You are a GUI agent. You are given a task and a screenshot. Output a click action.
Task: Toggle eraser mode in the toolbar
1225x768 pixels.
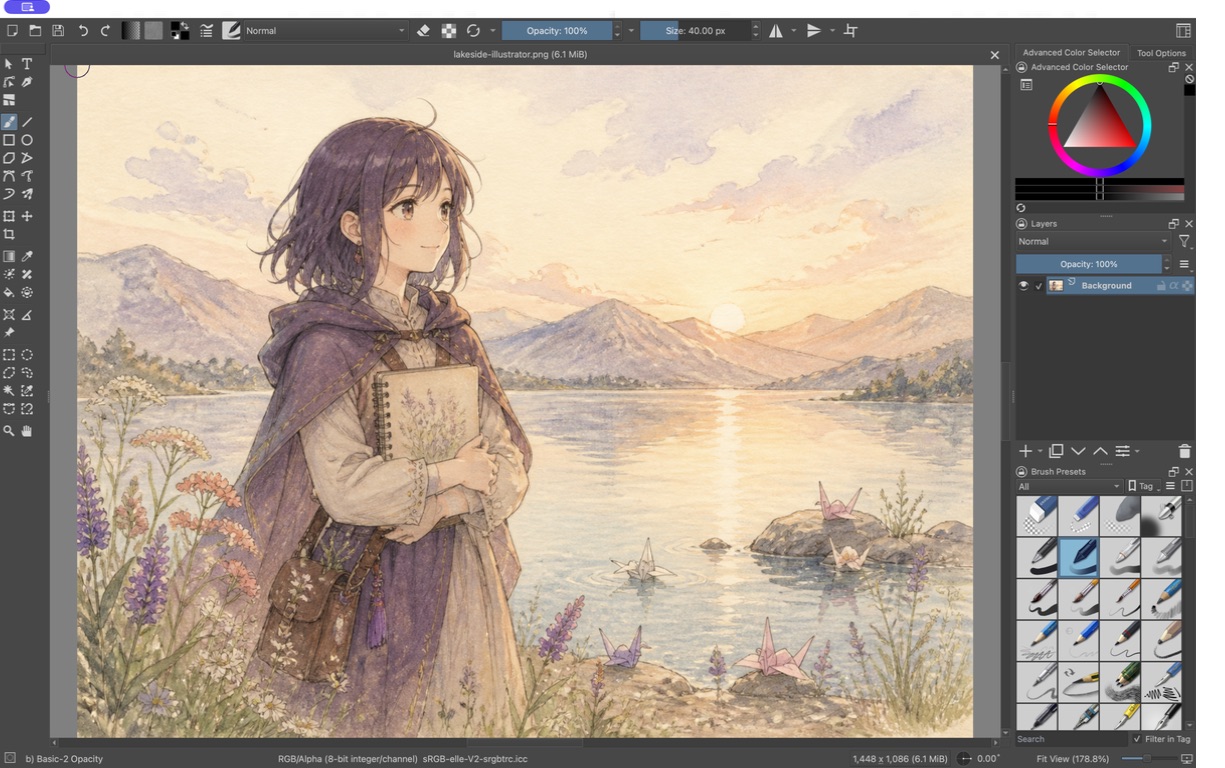[423, 31]
